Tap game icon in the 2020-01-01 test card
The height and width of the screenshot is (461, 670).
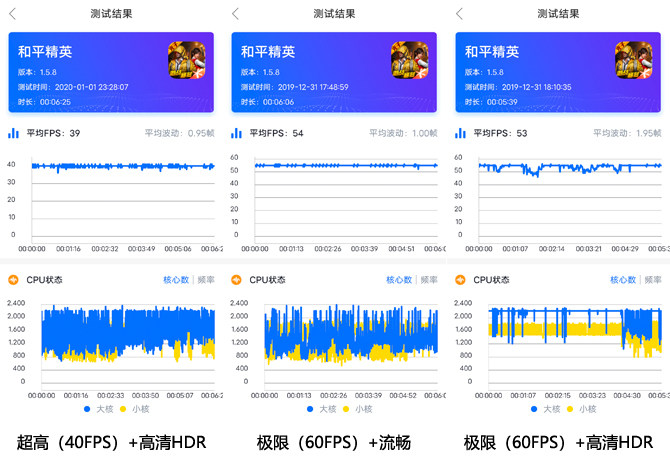point(187,60)
